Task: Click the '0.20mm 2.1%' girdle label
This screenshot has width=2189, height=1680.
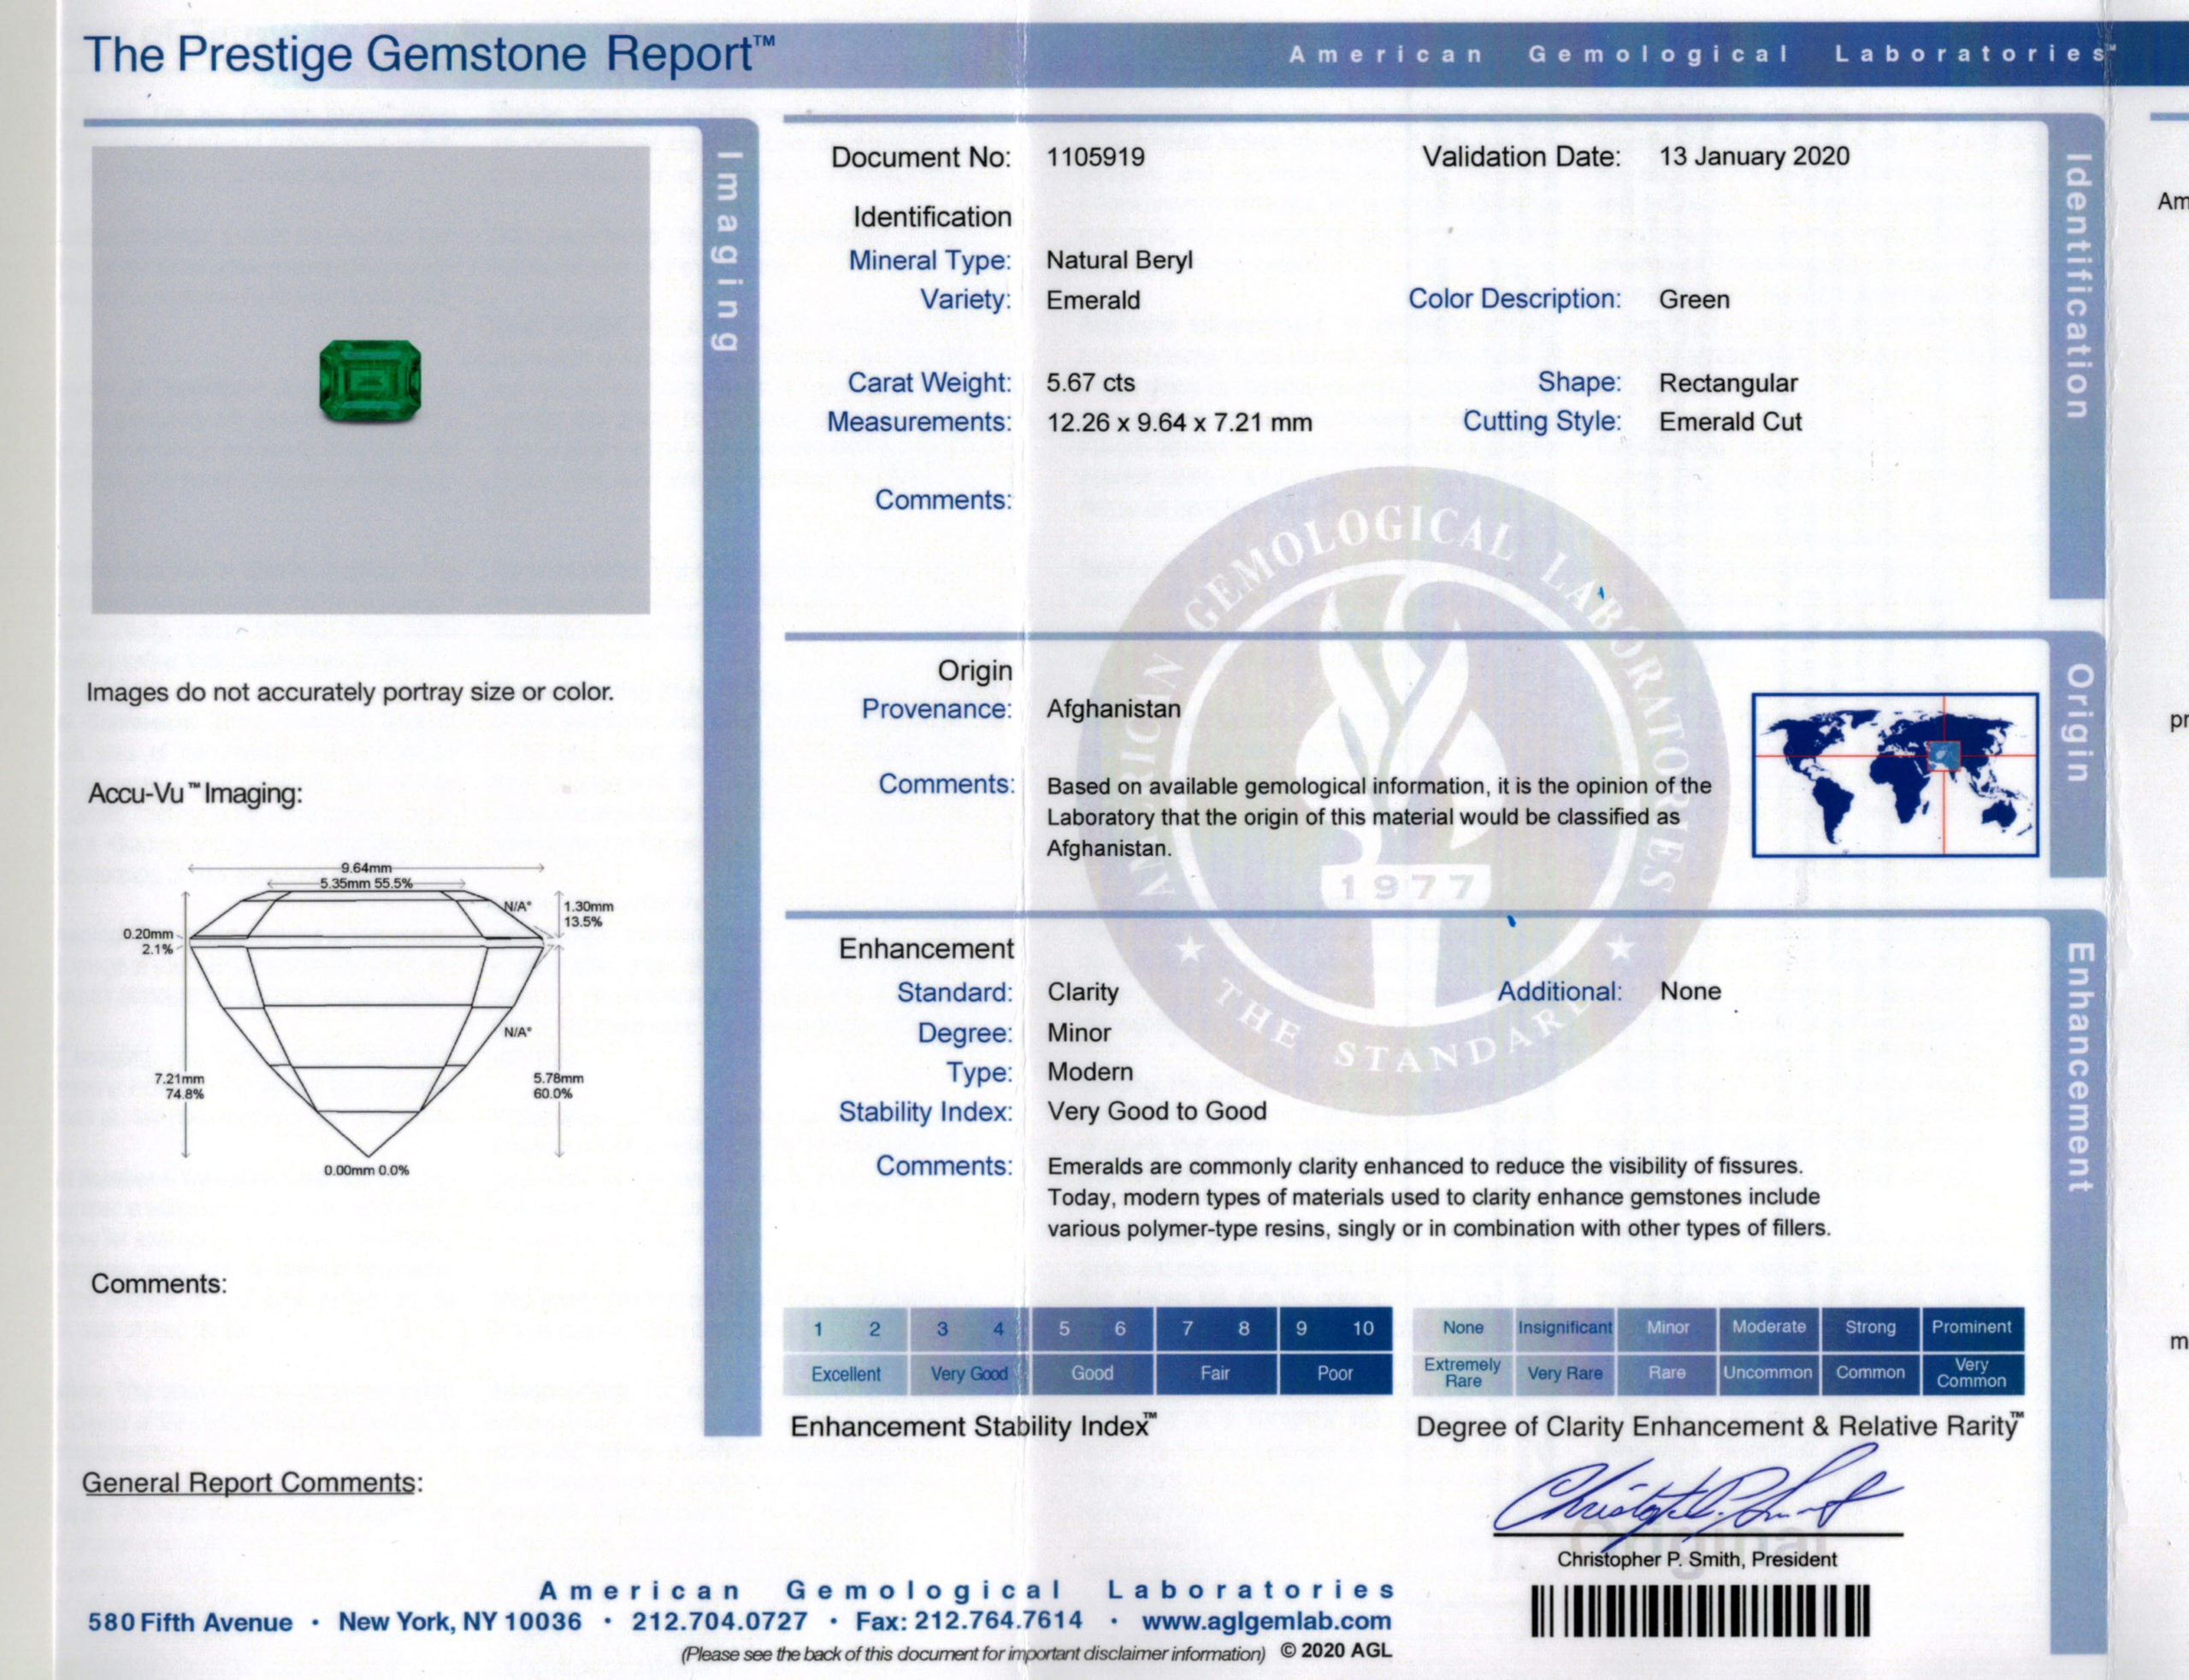Action: pyautogui.click(x=148, y=942)
